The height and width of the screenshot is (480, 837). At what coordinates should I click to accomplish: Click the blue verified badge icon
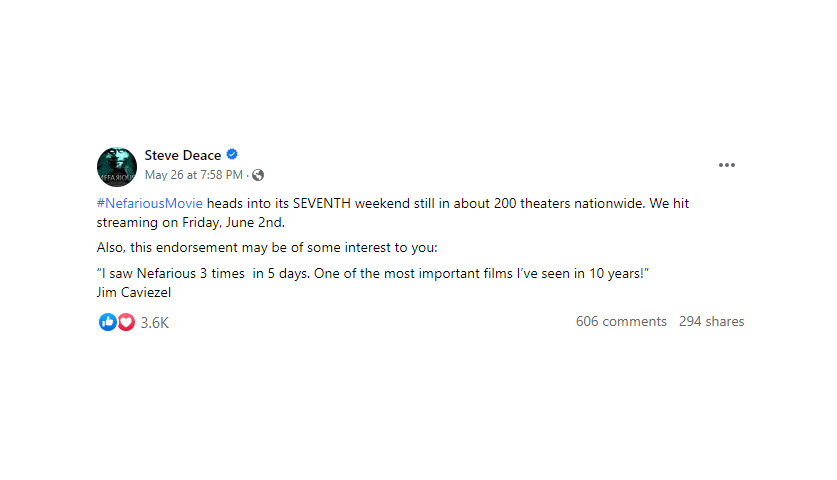pos(232,155)
